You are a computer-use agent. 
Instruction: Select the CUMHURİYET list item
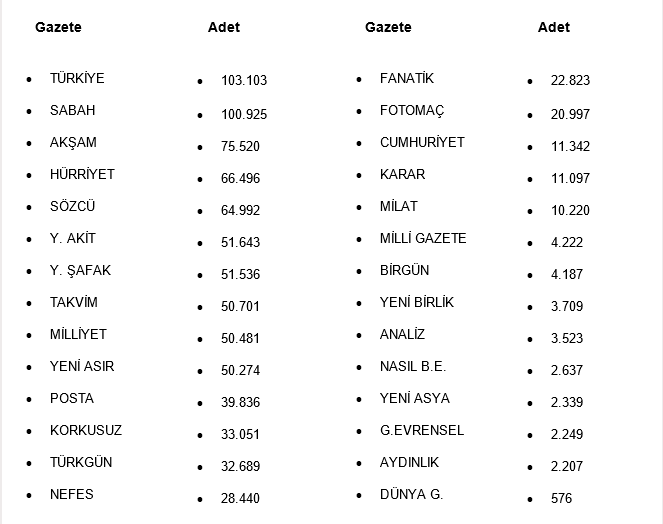[422, 142]
